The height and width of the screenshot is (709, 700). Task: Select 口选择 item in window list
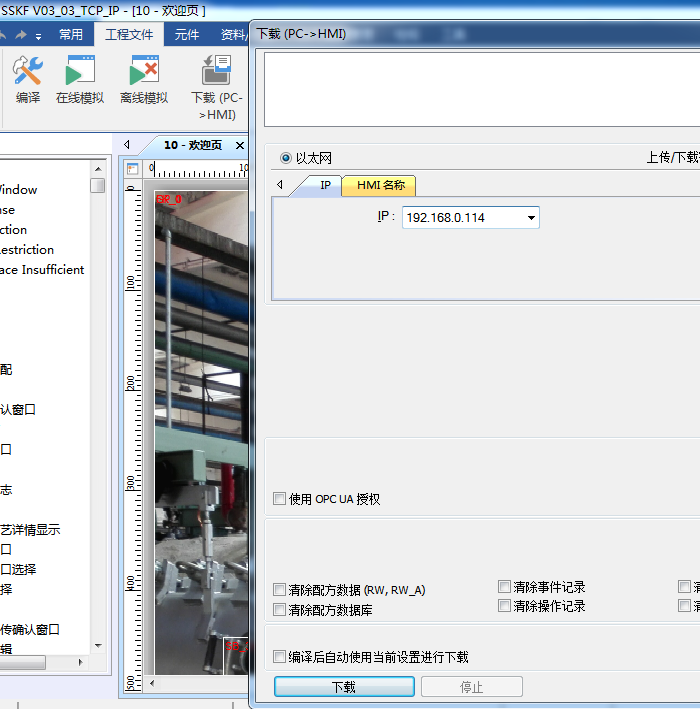pos(18,569)
